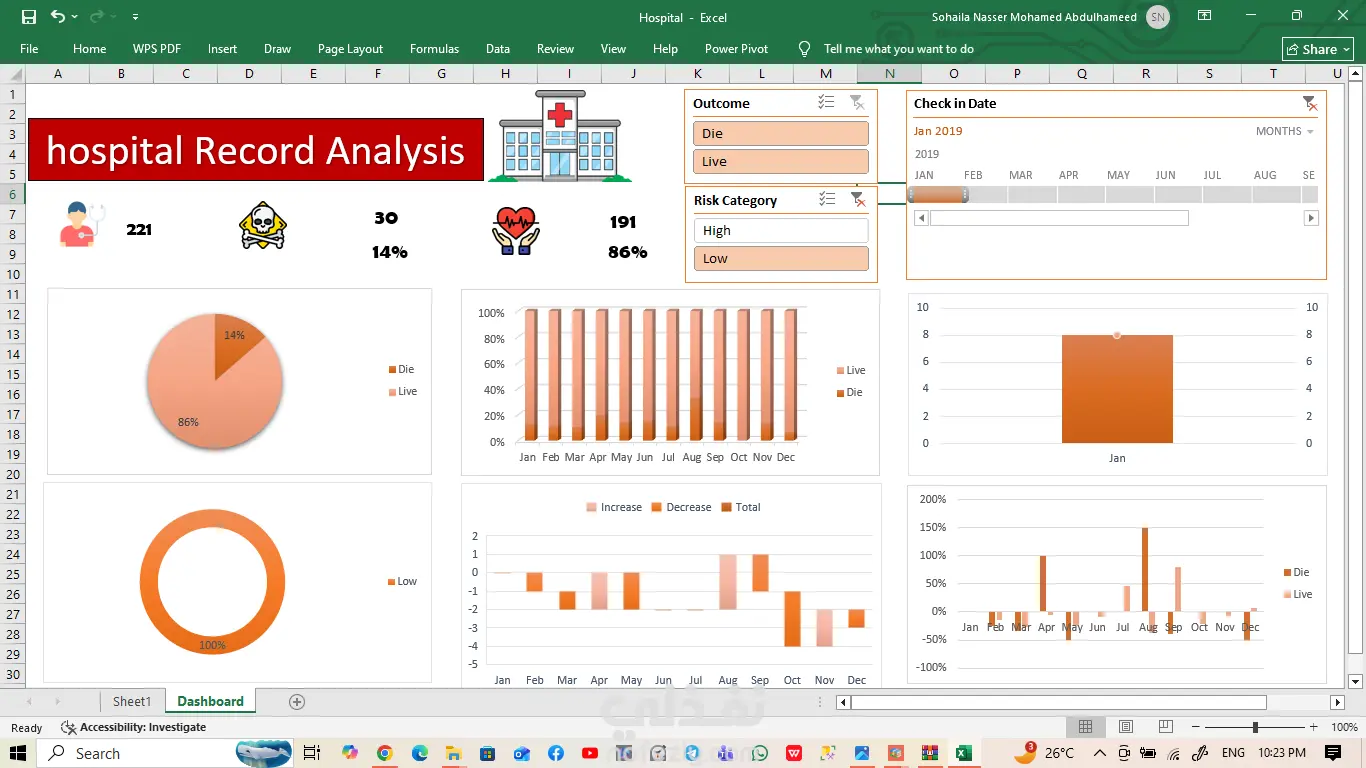Switch to the Power Pivot tab
1366x768 pixels.
click(x=736, y=48)
